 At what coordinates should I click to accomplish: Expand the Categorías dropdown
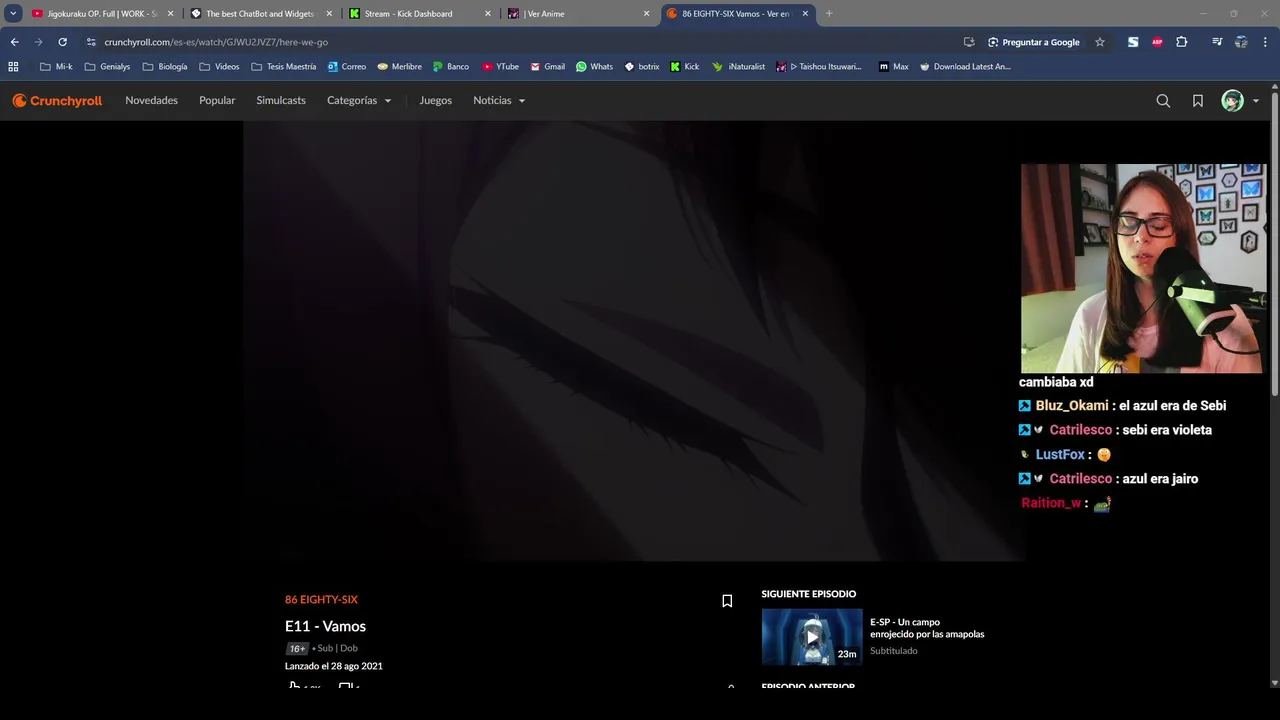click(359, 100)
